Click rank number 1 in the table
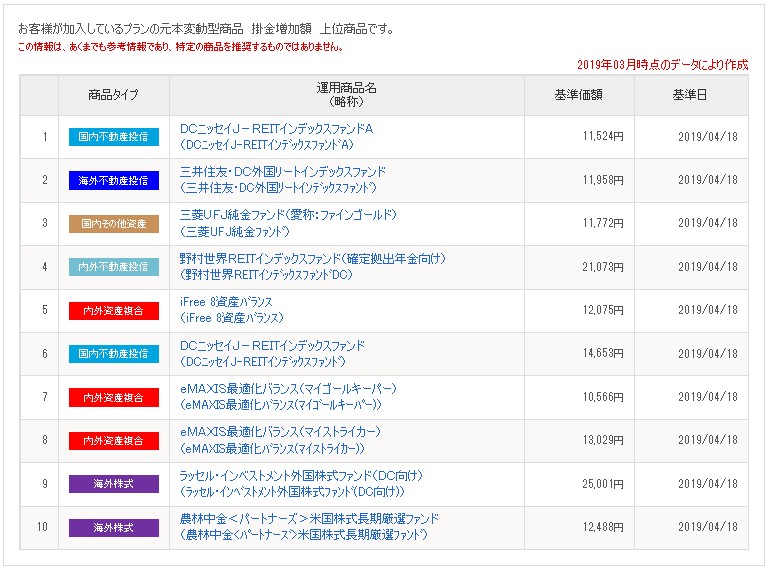 coord(45,136)
